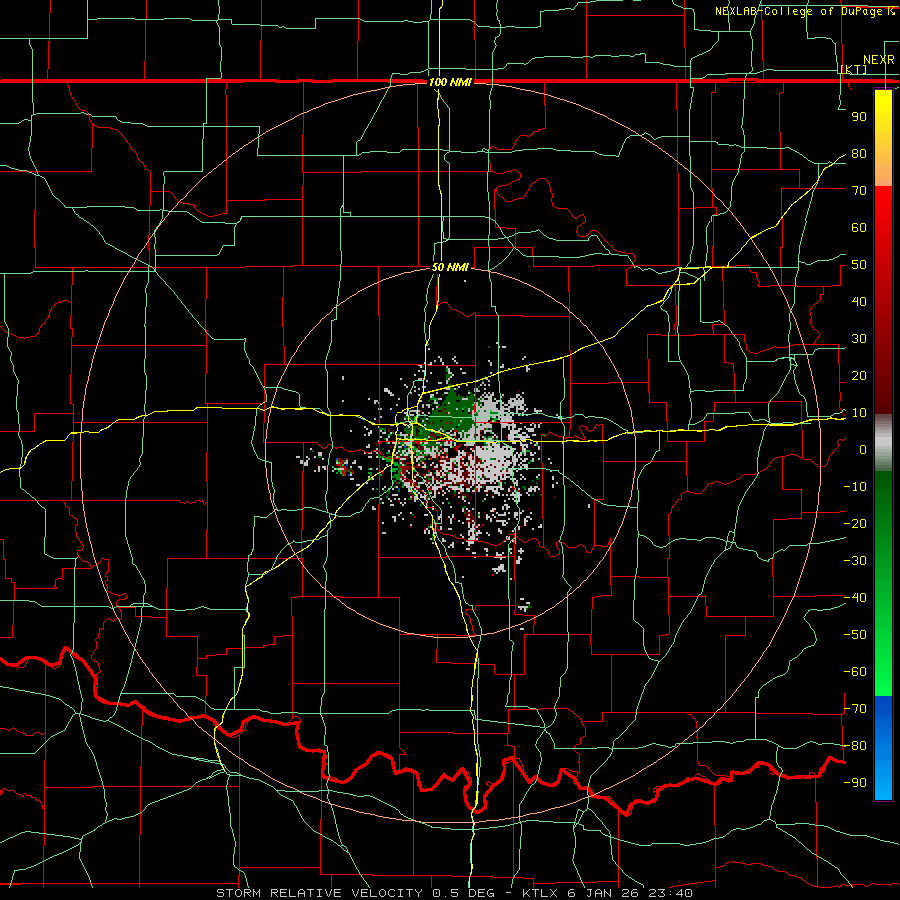Click the Storm Relative Velocity caption text
The image size is (900, 900).
pos(454,893)
